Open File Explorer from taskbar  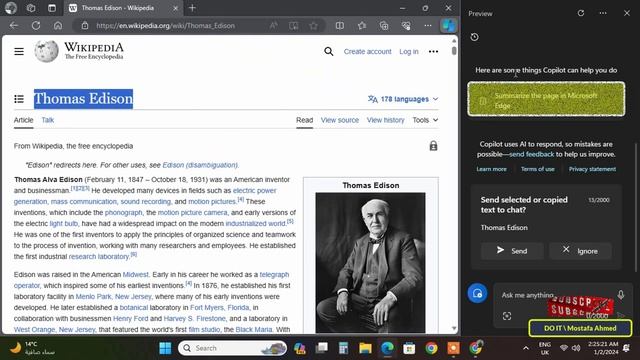pyautogui.click(x=365, y=348)
